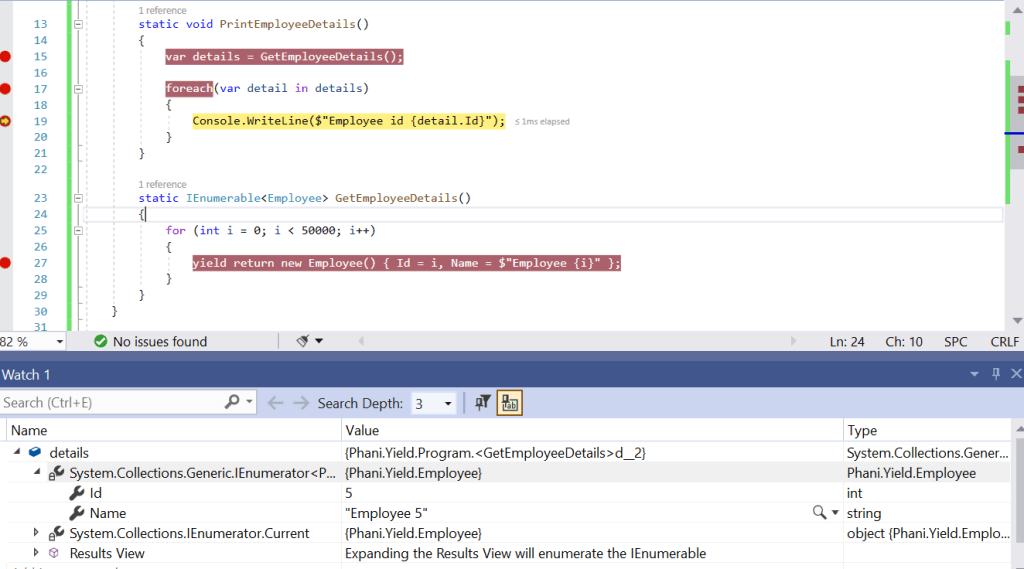The width and height of the screenshot is (1024, 569).
Task: Click the pin icon on Watch 1 panel
Action: (995, 374)
